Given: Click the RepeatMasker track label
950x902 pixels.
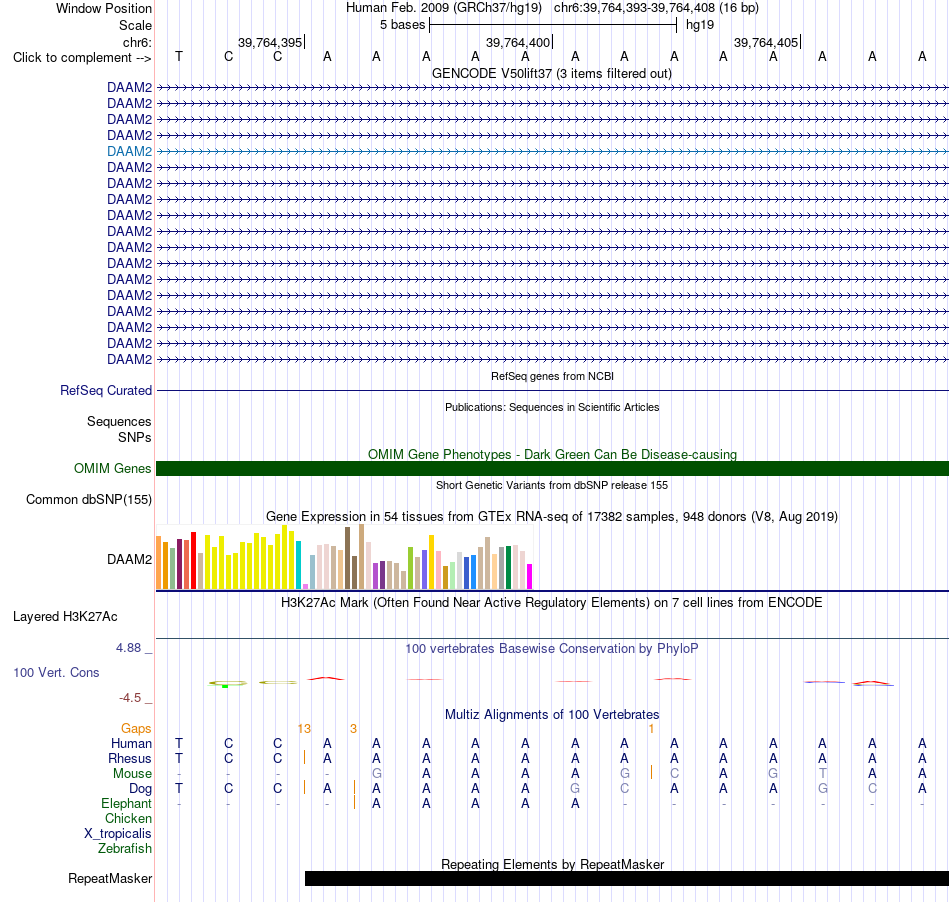Looking at the screenshot, I should point(110,878).
